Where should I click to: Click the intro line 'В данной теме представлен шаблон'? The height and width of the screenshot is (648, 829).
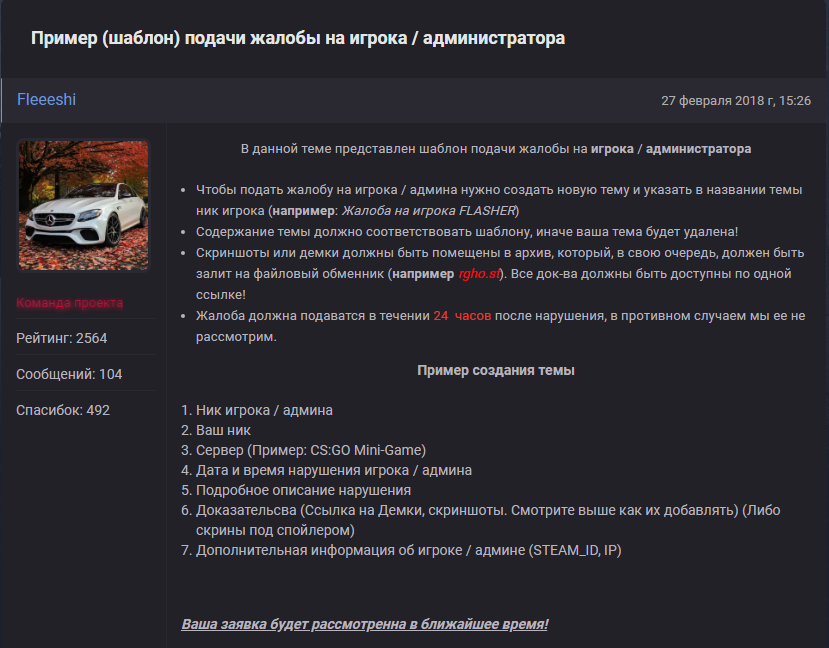496,149
